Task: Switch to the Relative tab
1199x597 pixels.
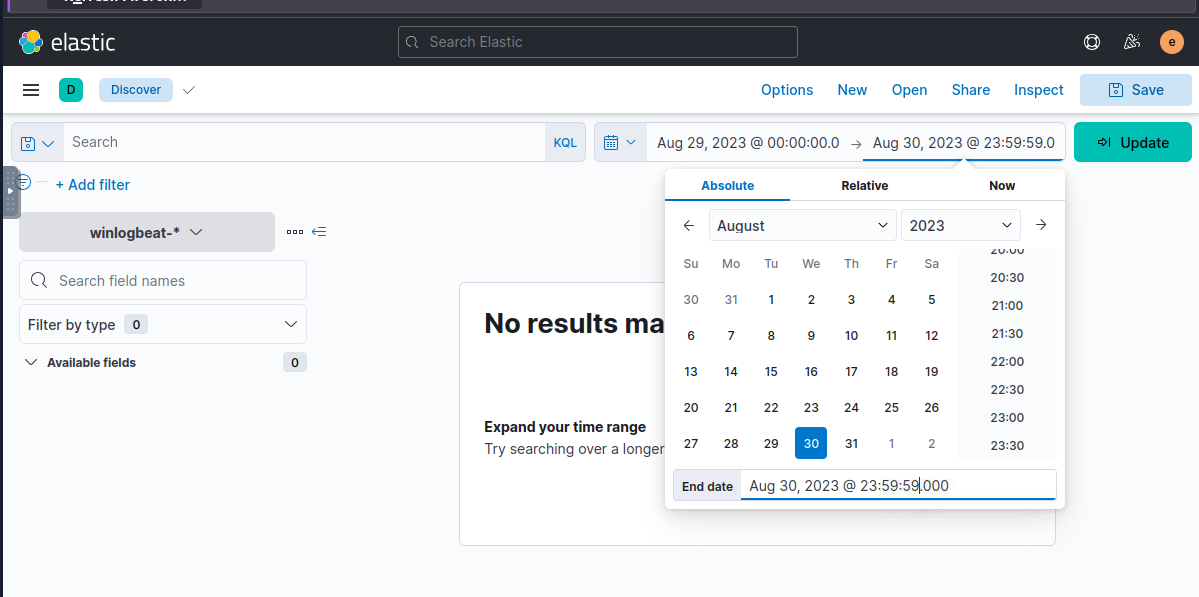Action: click(864, 186)
